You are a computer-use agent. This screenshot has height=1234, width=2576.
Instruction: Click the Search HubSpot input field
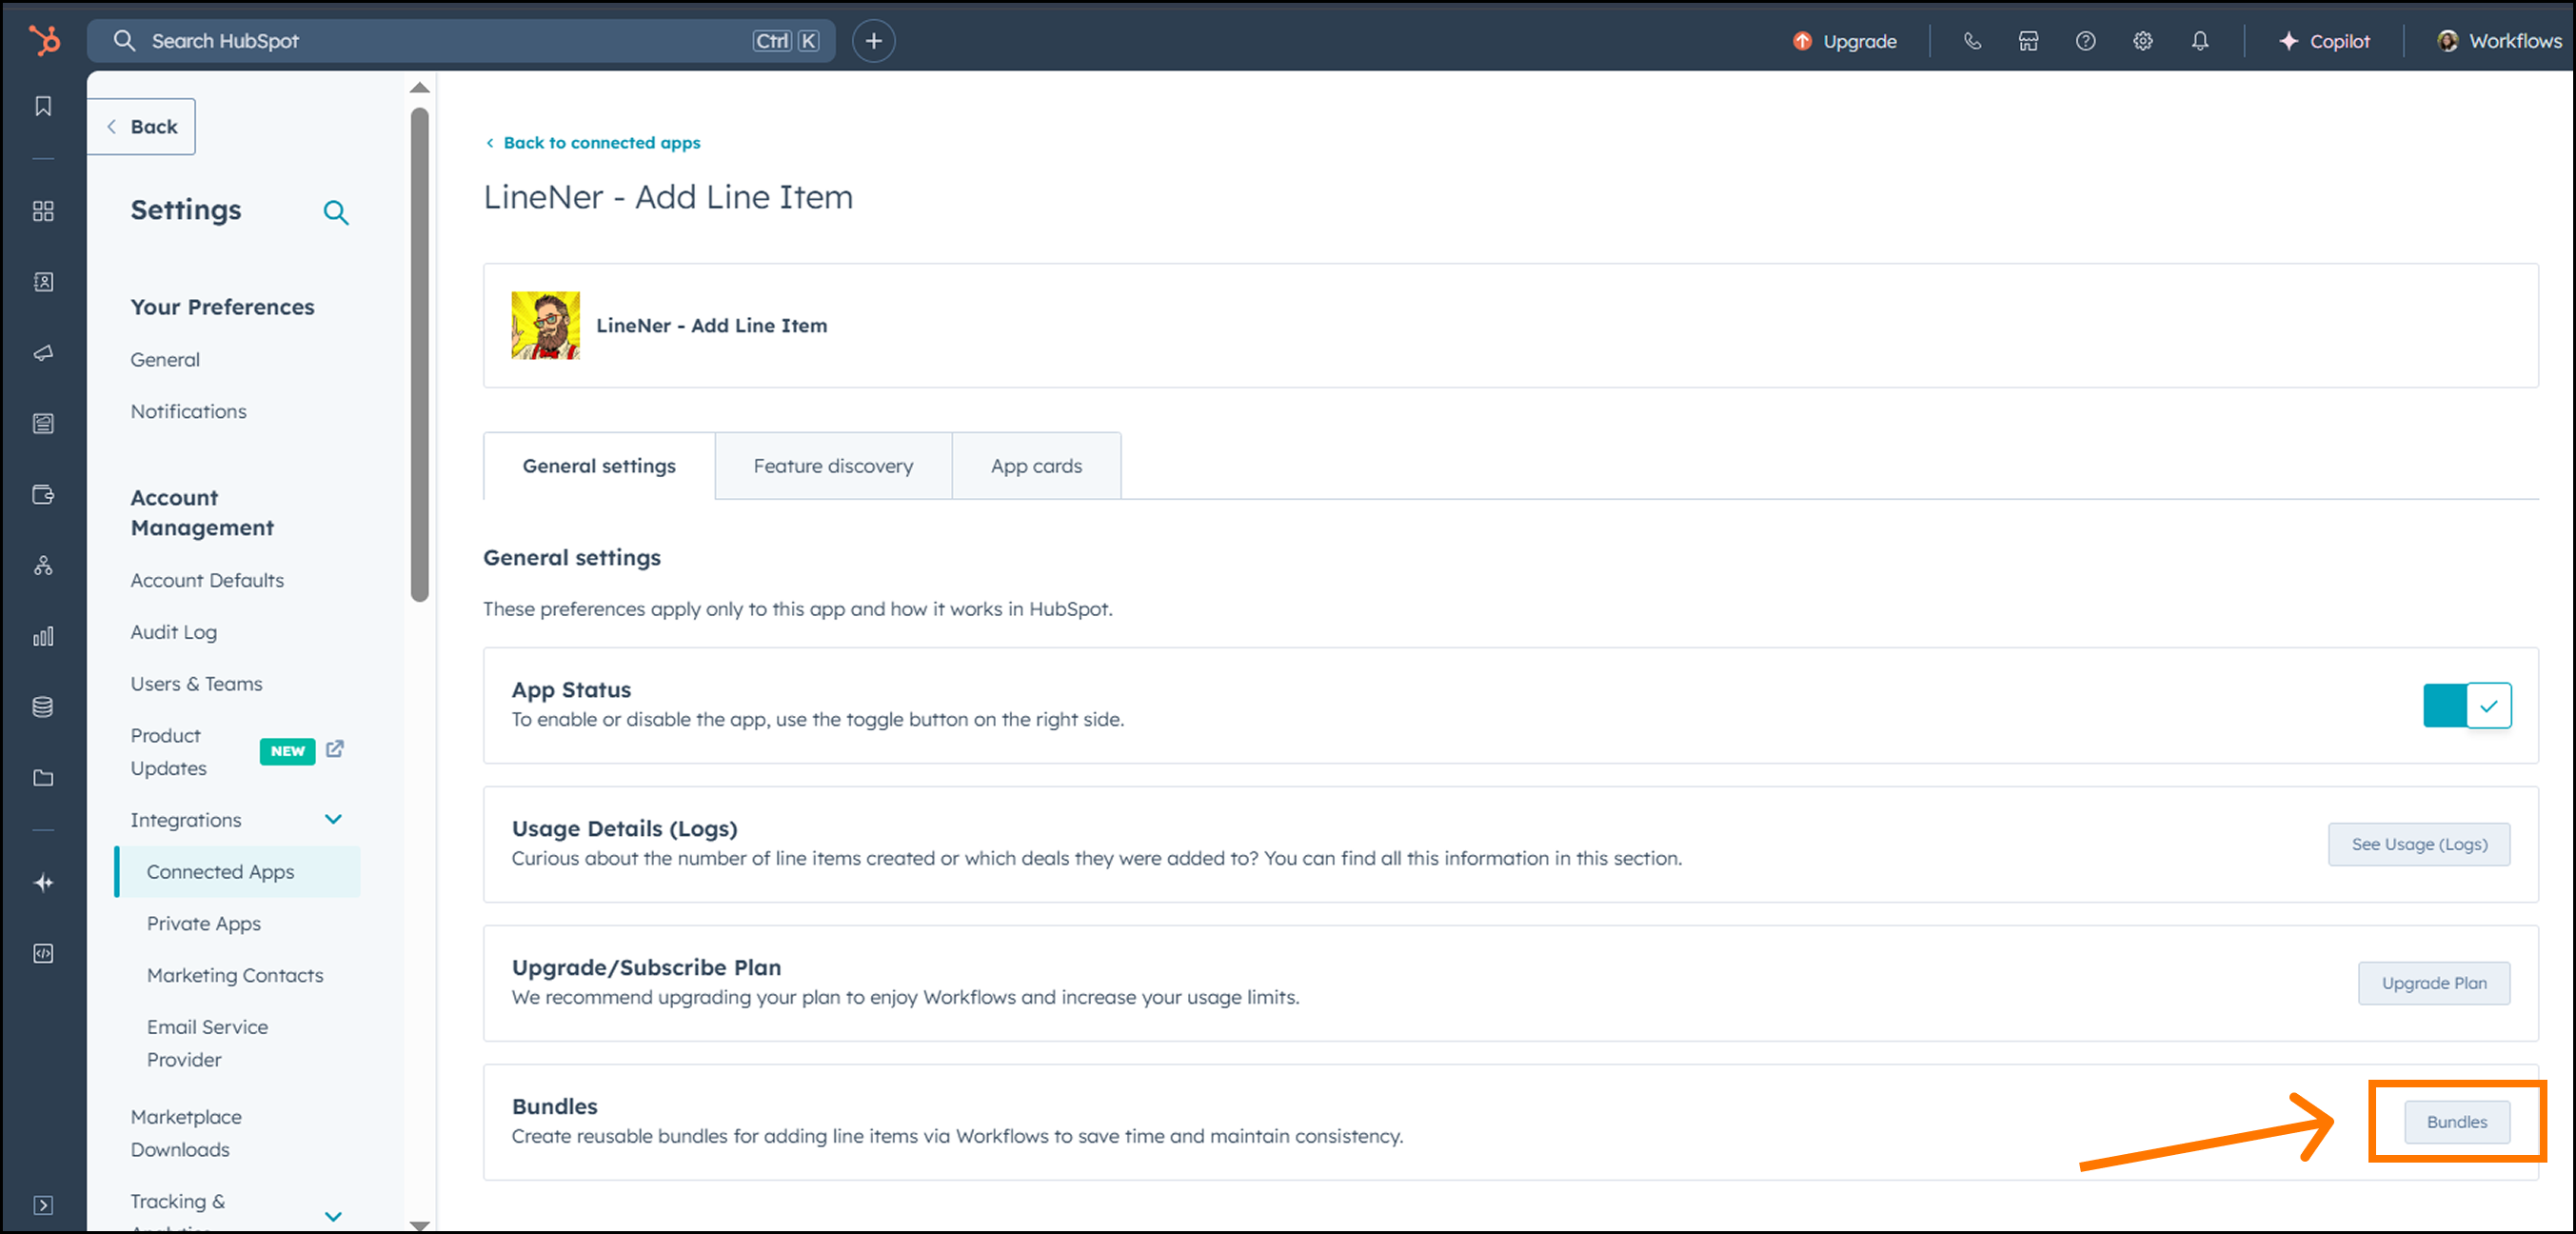click(x=461, y=41)
